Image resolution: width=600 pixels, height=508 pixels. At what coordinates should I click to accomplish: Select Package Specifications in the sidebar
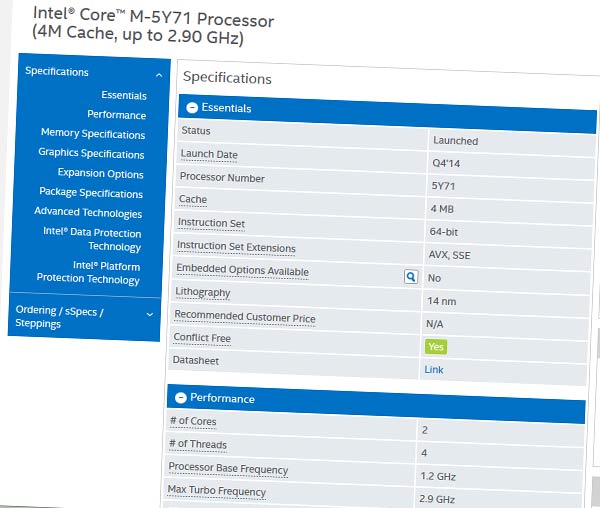91,192
